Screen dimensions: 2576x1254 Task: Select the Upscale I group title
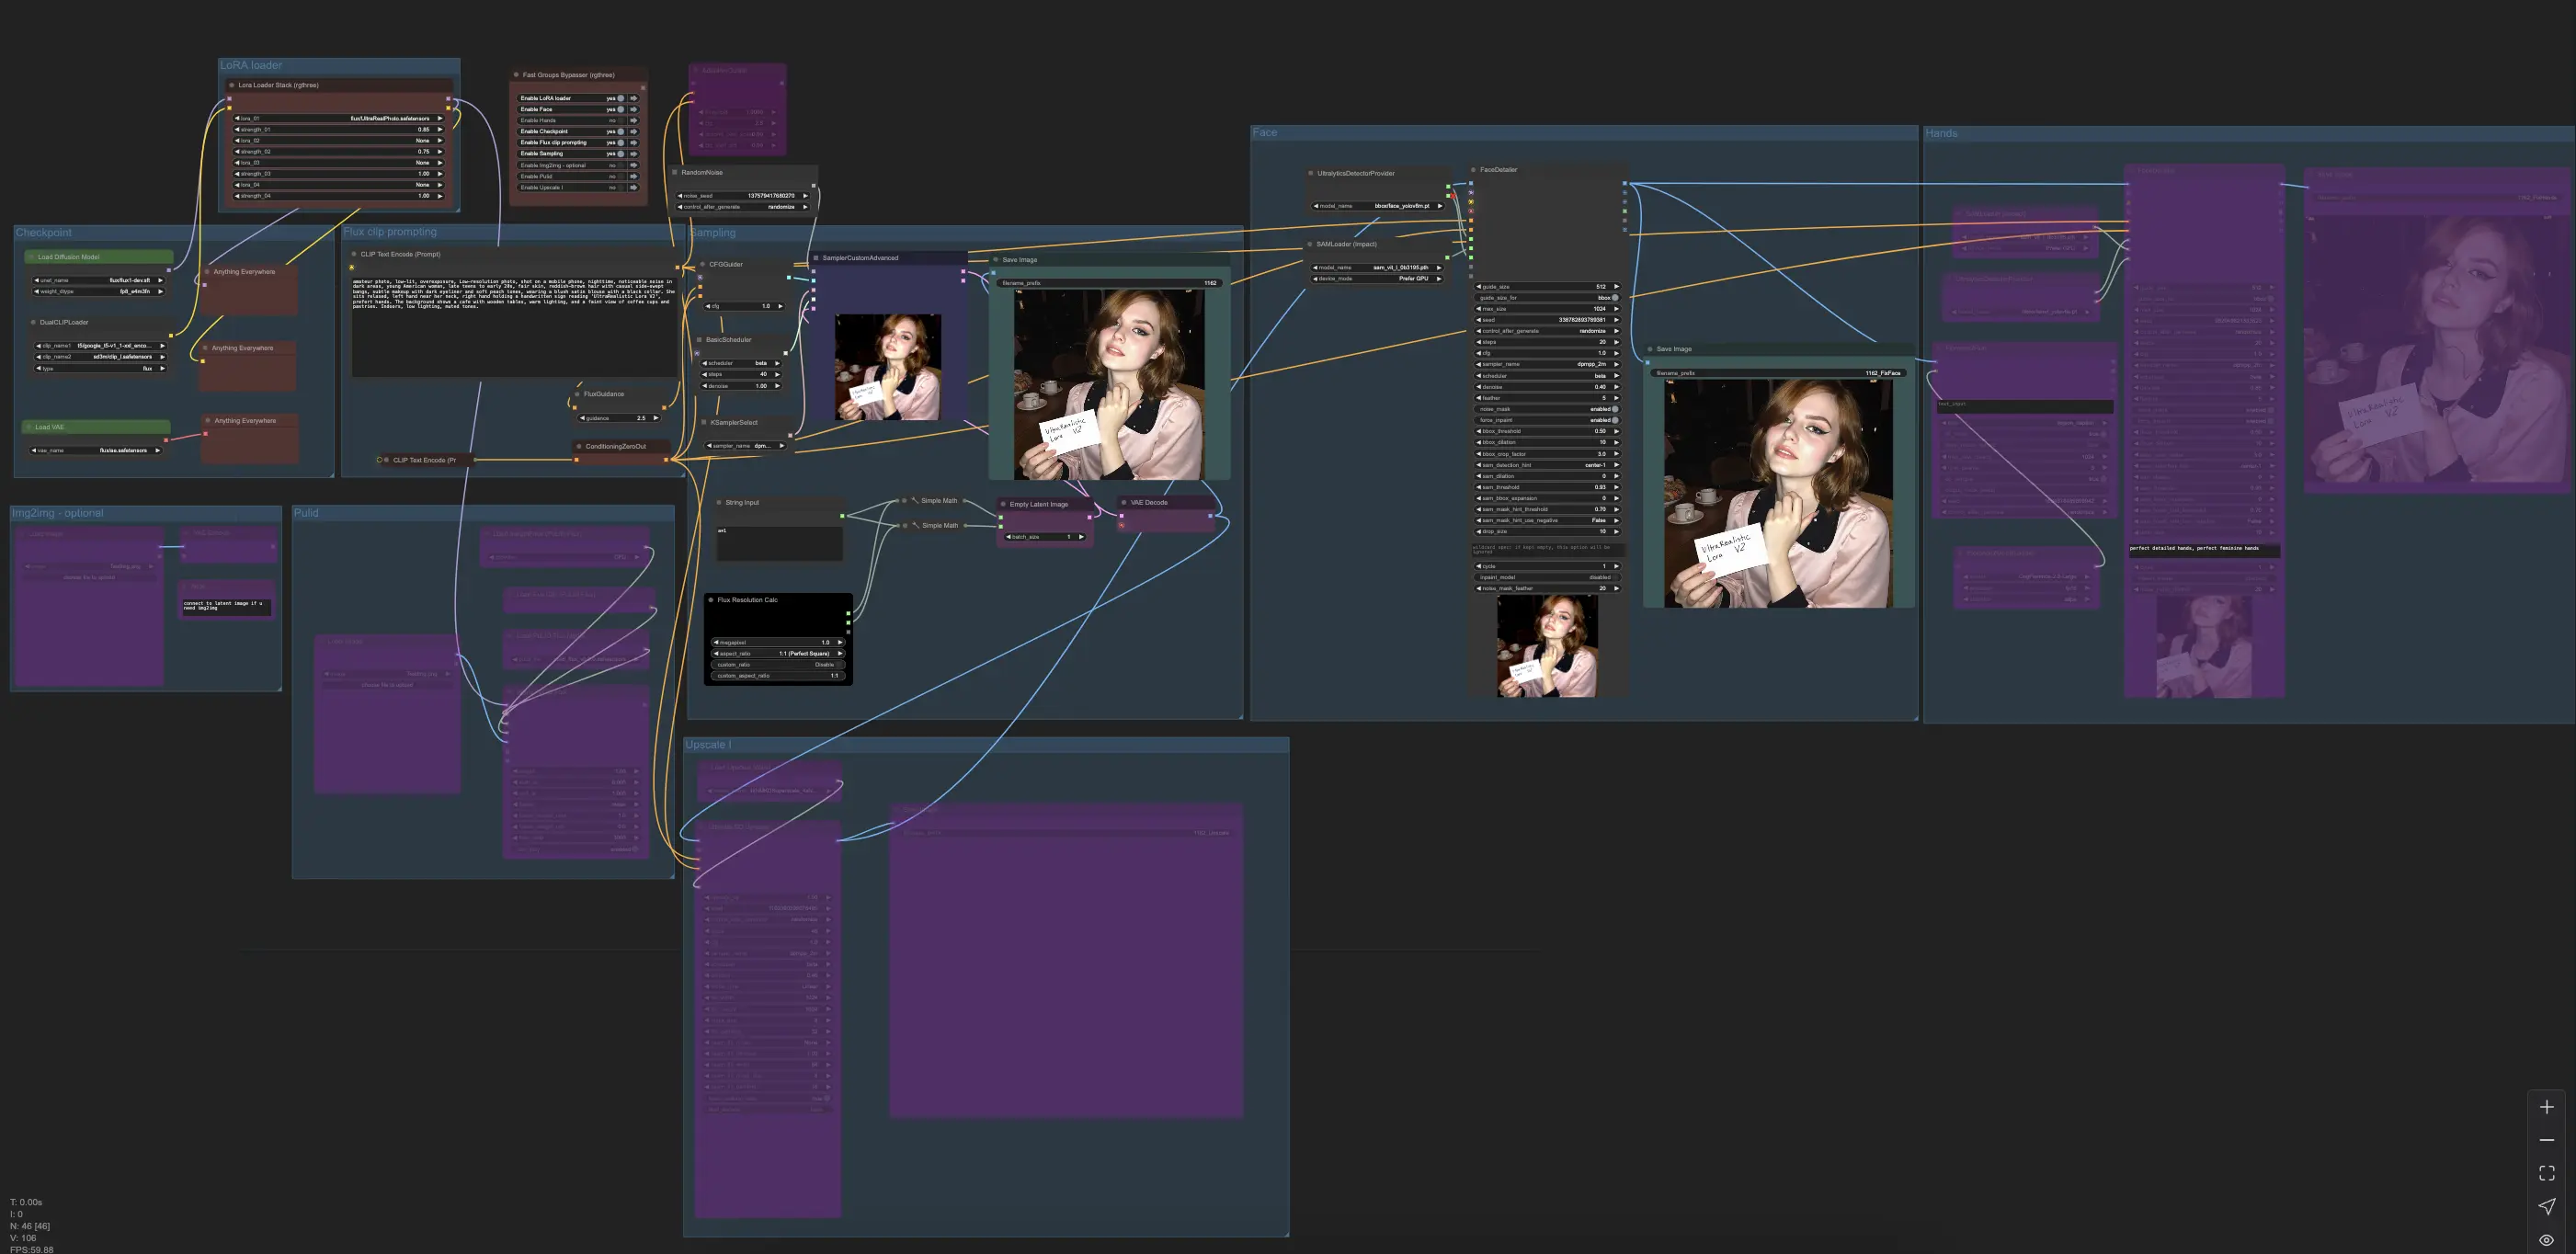[x=708, y=745]
